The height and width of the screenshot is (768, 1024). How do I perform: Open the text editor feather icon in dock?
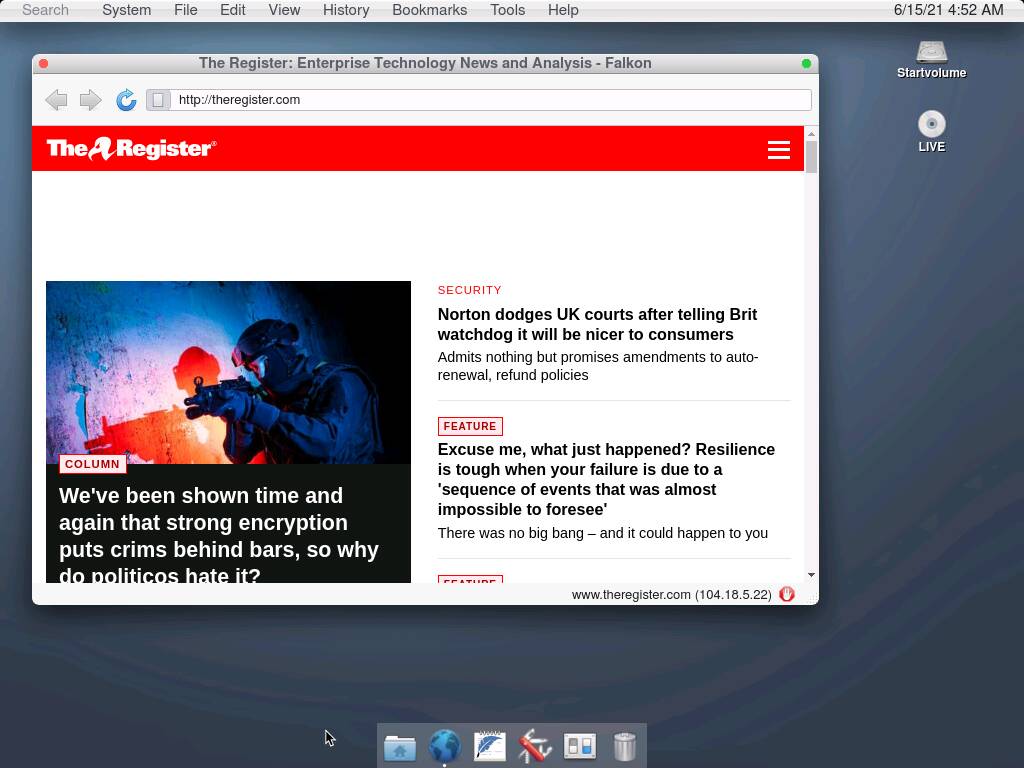490,746
